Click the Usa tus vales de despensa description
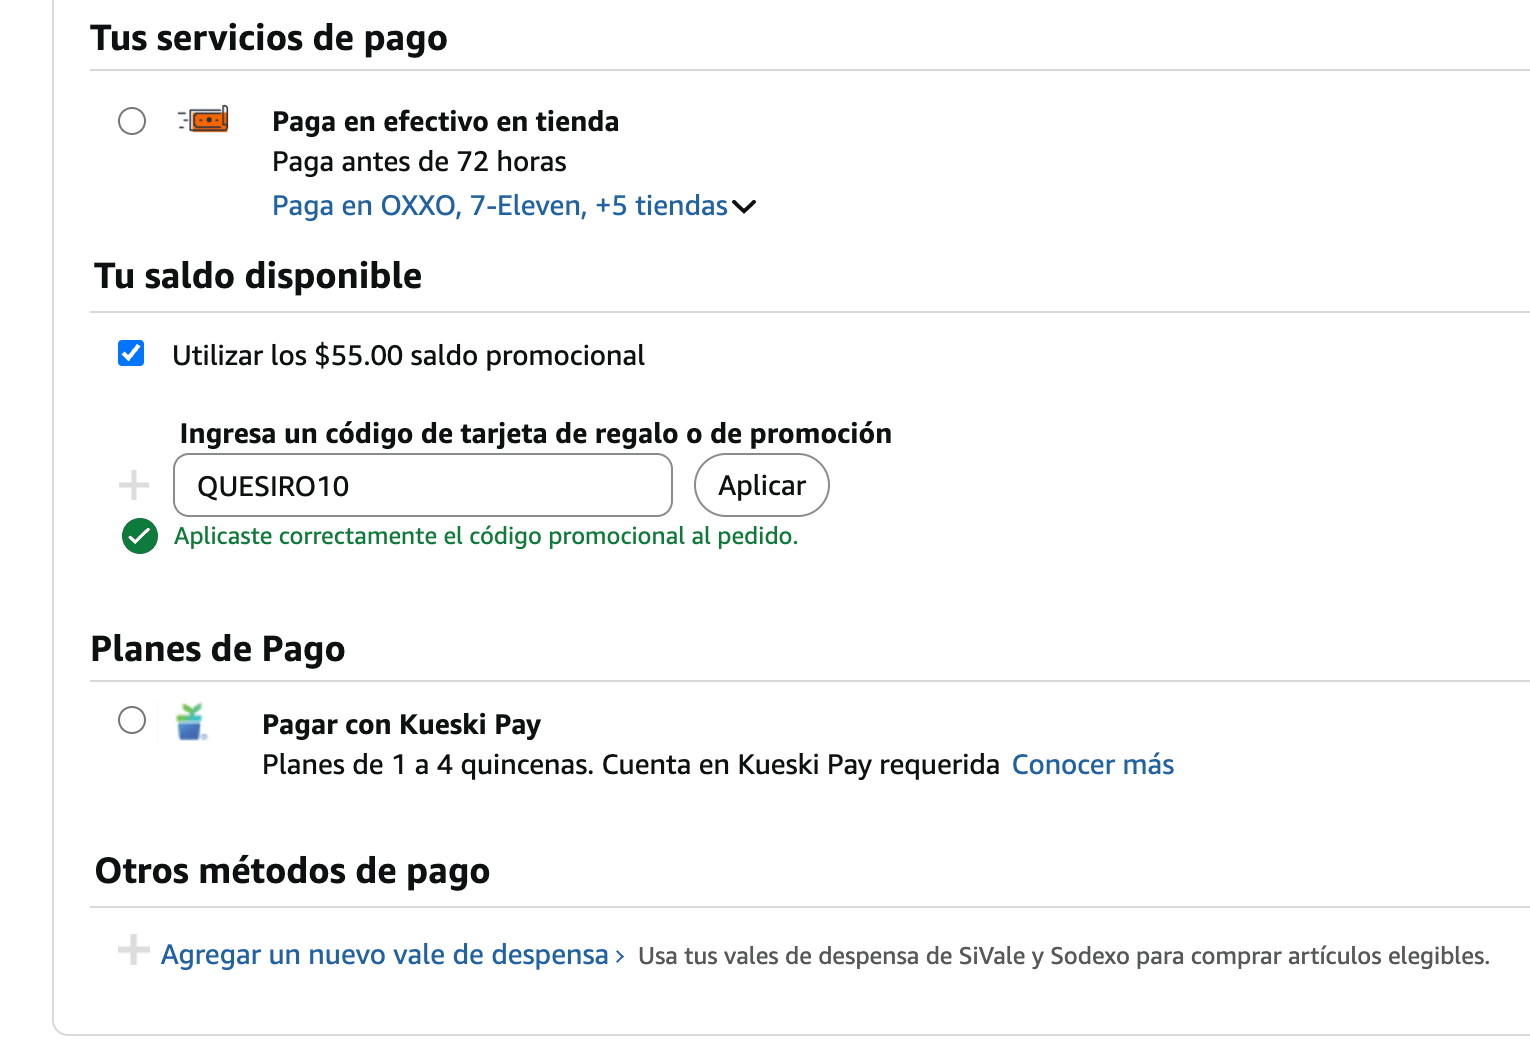 pyautogui.click(x=1064, y=956)
